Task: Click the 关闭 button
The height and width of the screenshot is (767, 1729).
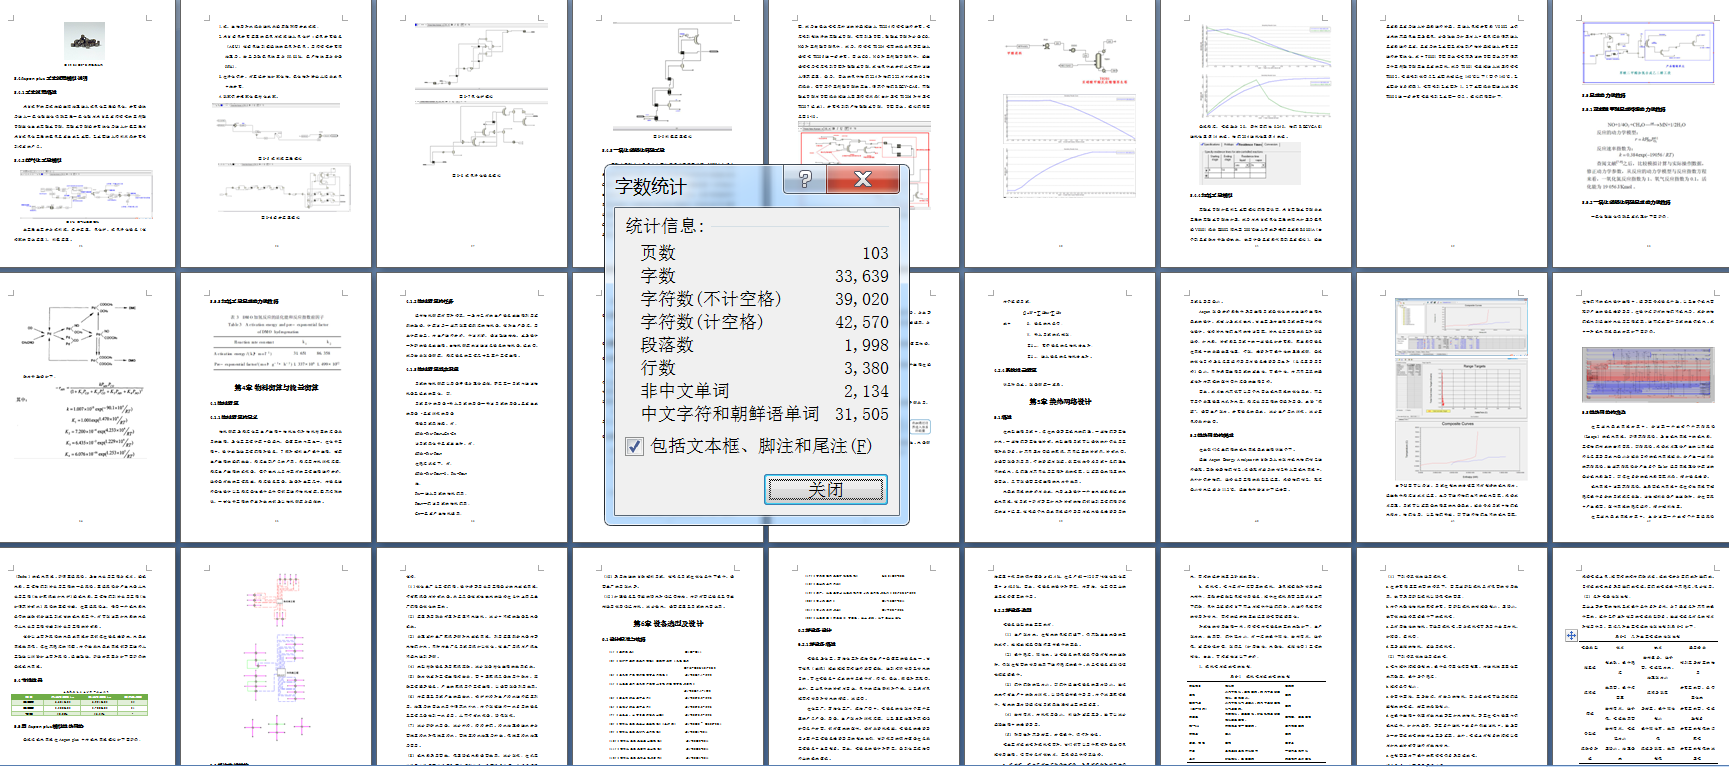Action: coord(826,489)
